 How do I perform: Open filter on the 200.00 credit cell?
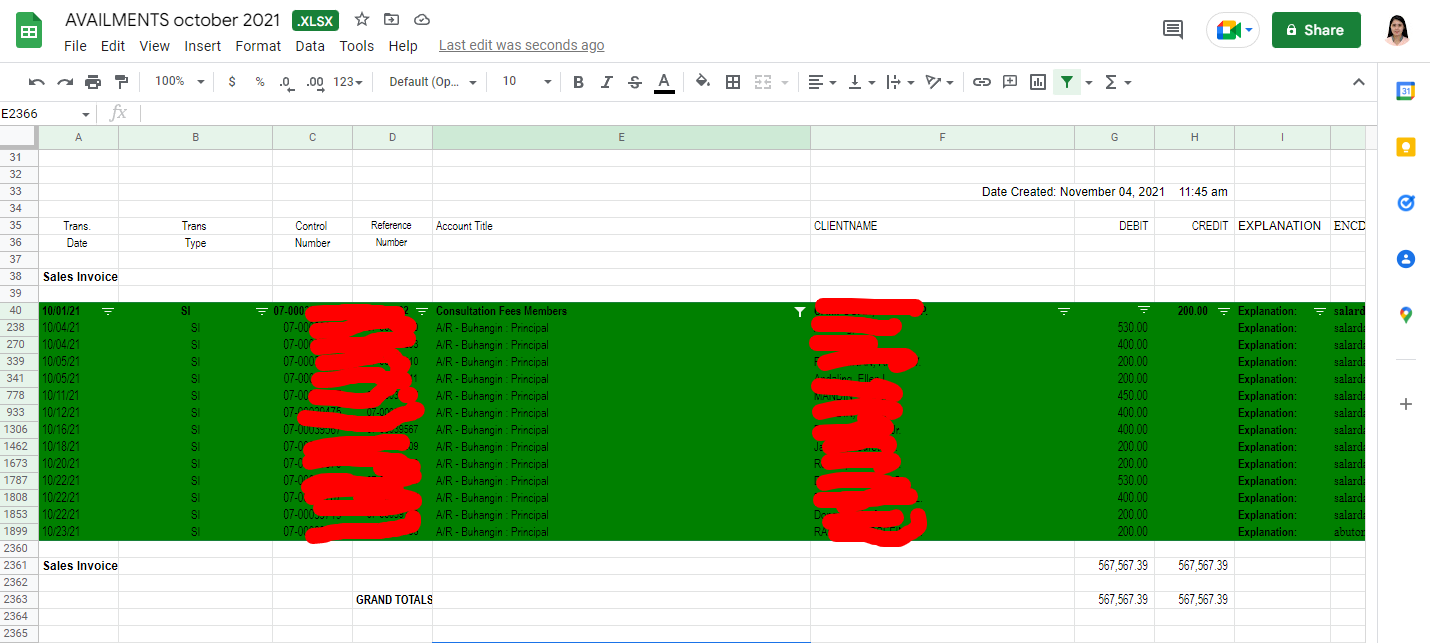[x=1223, y=311]
